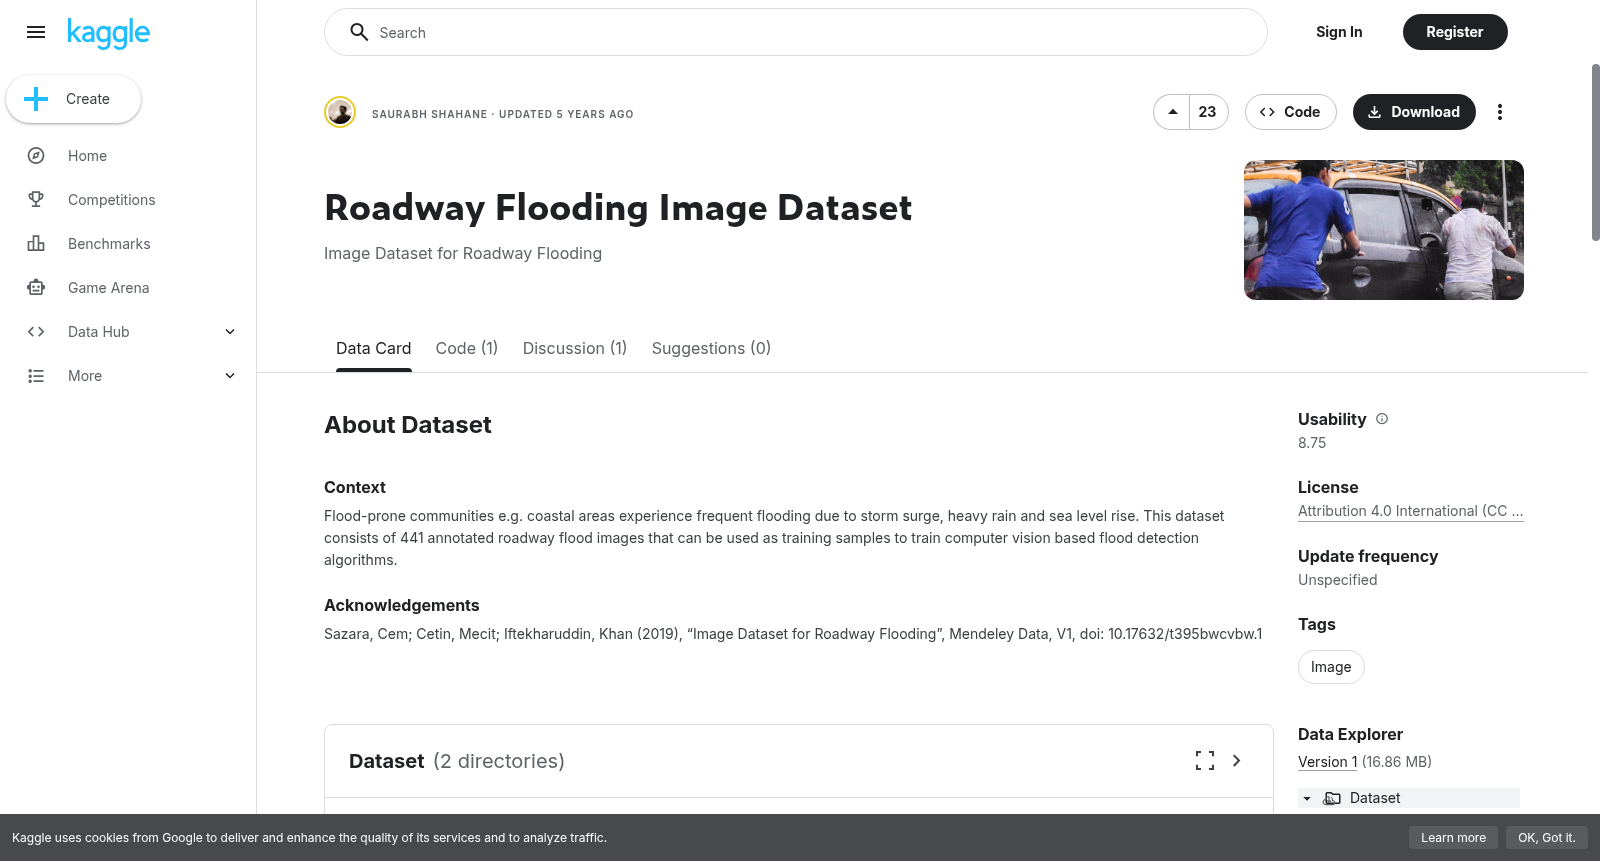Open Home via compass icon

point(36,156)
